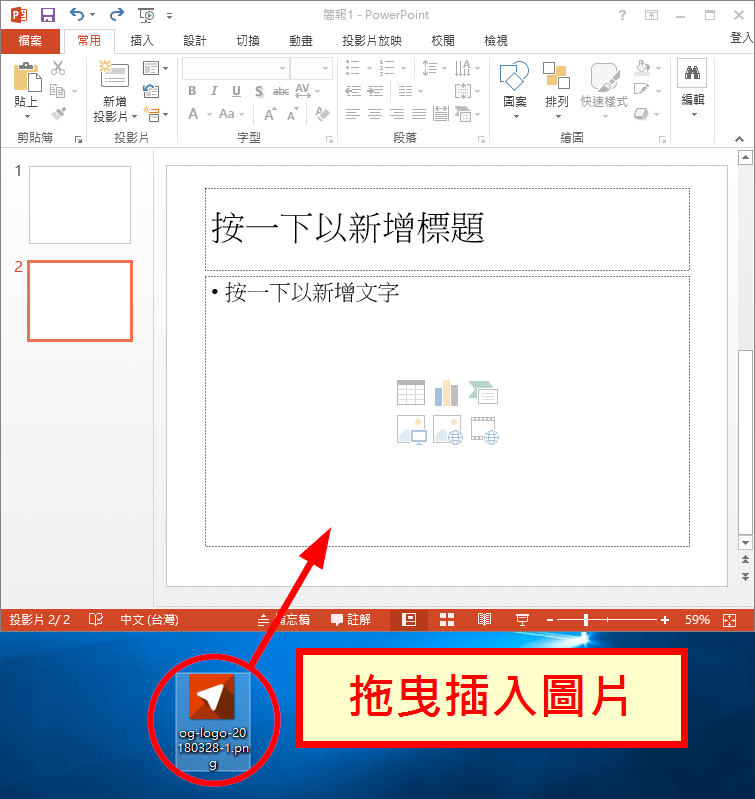755x799 pixels.
Task: Undo the last action
Action: point(77,15)
